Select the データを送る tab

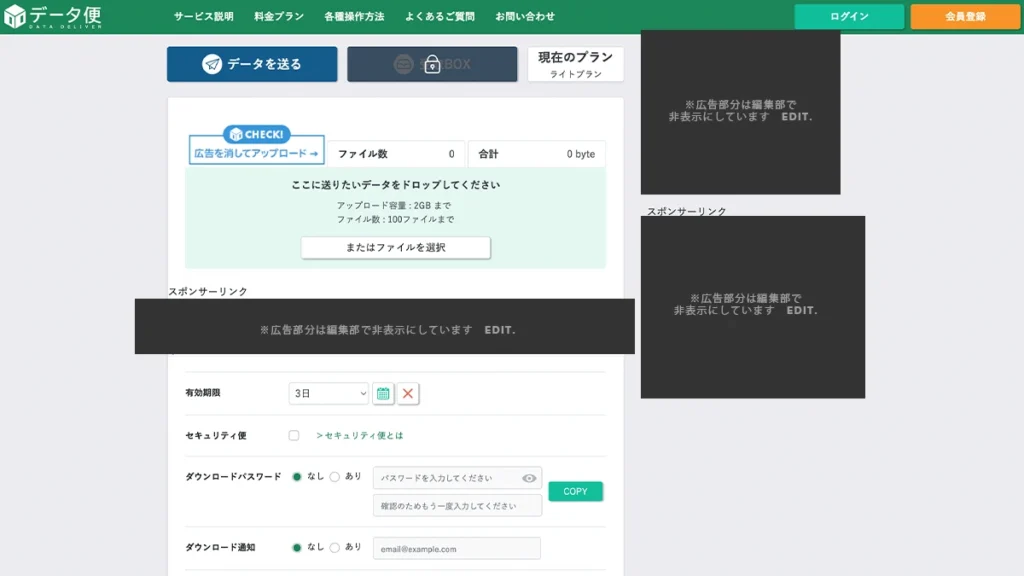tap(252, 64)
